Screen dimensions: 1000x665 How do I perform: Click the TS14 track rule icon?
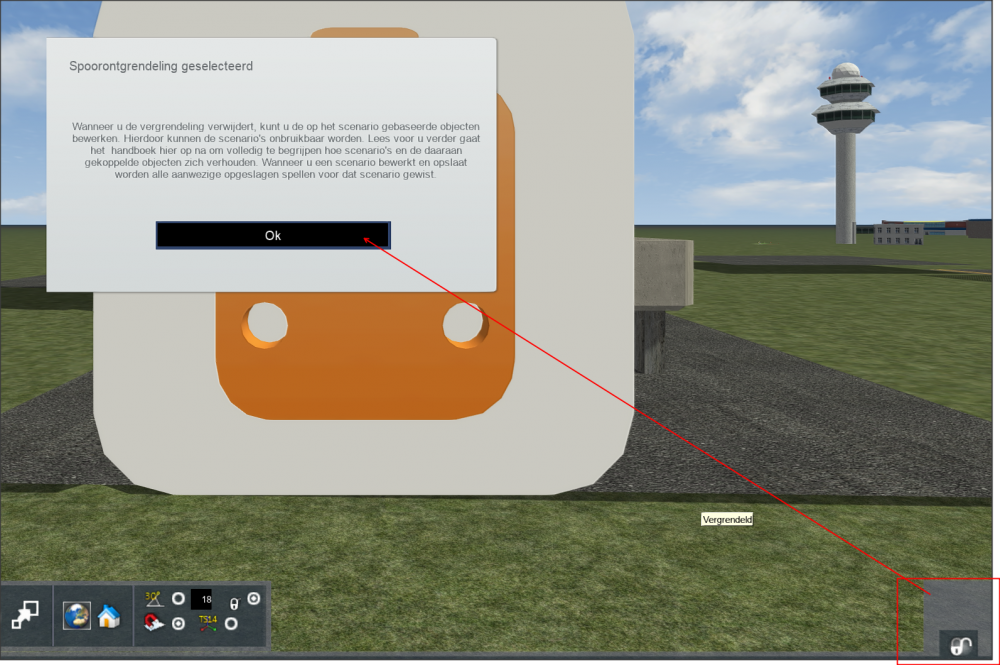207,623
